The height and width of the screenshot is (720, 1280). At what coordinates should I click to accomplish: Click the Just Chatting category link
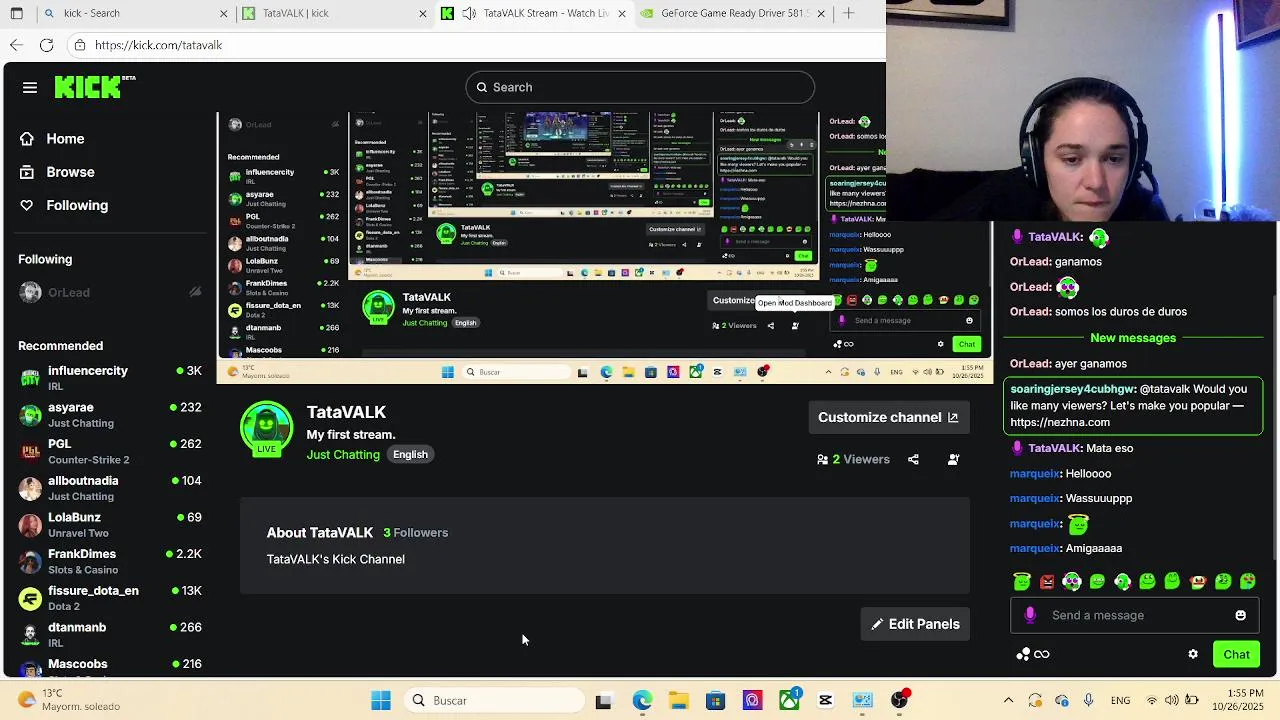coord(343,454)
